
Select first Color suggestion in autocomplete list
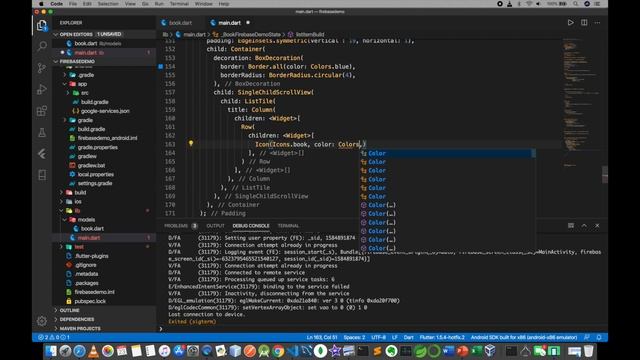coord(448,153)
